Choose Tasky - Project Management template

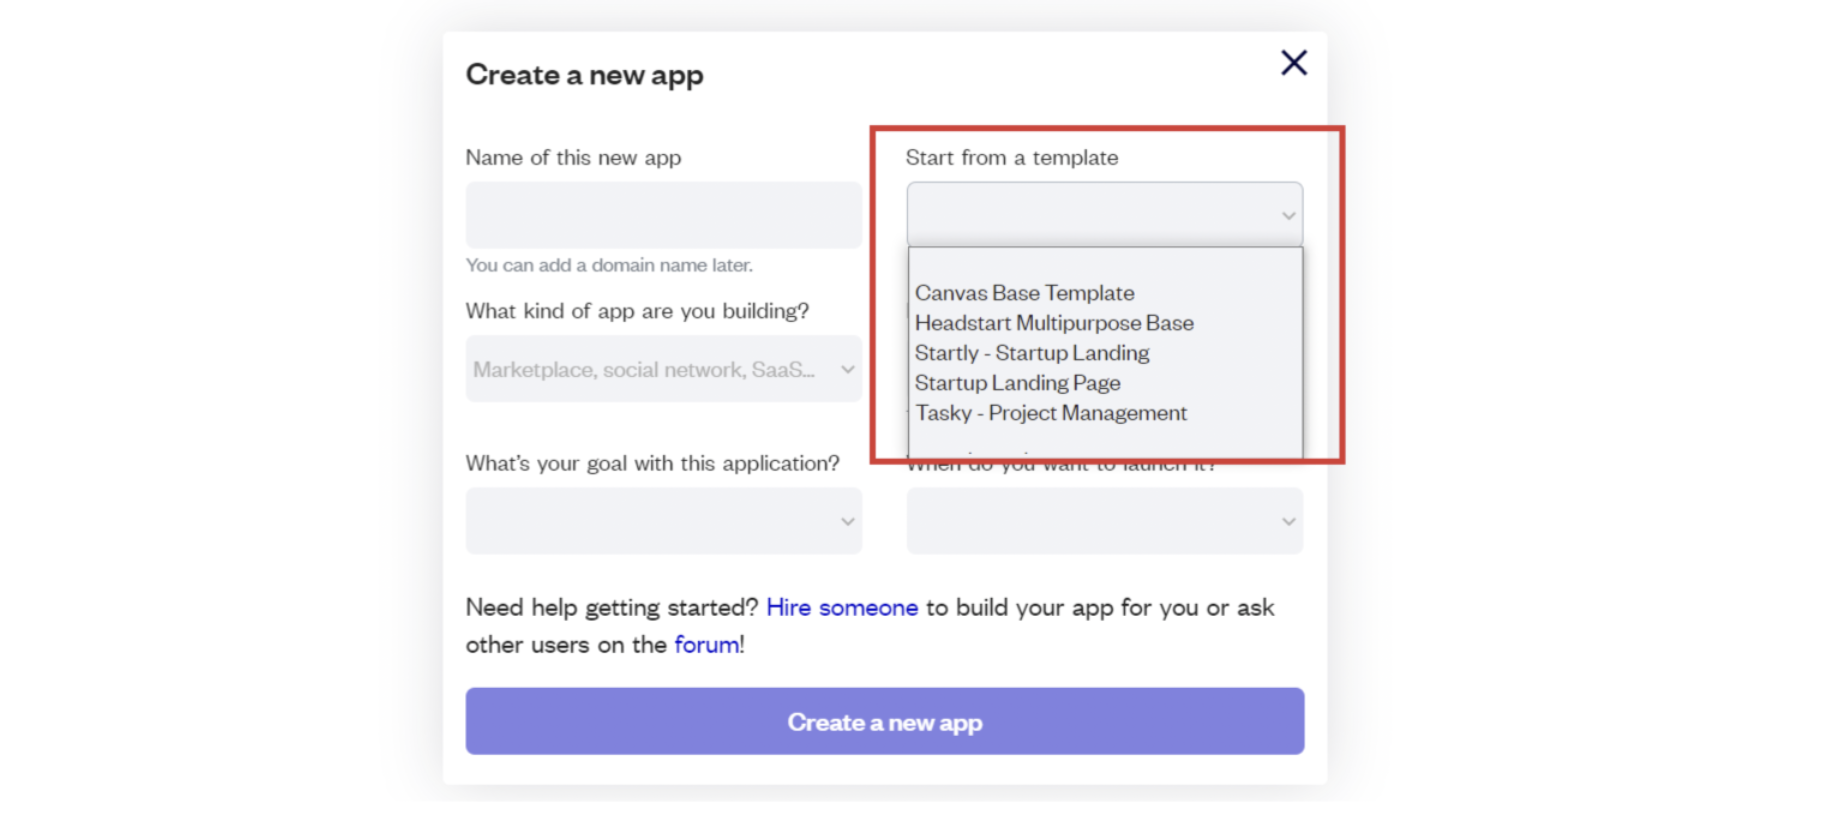point(1050,413)
